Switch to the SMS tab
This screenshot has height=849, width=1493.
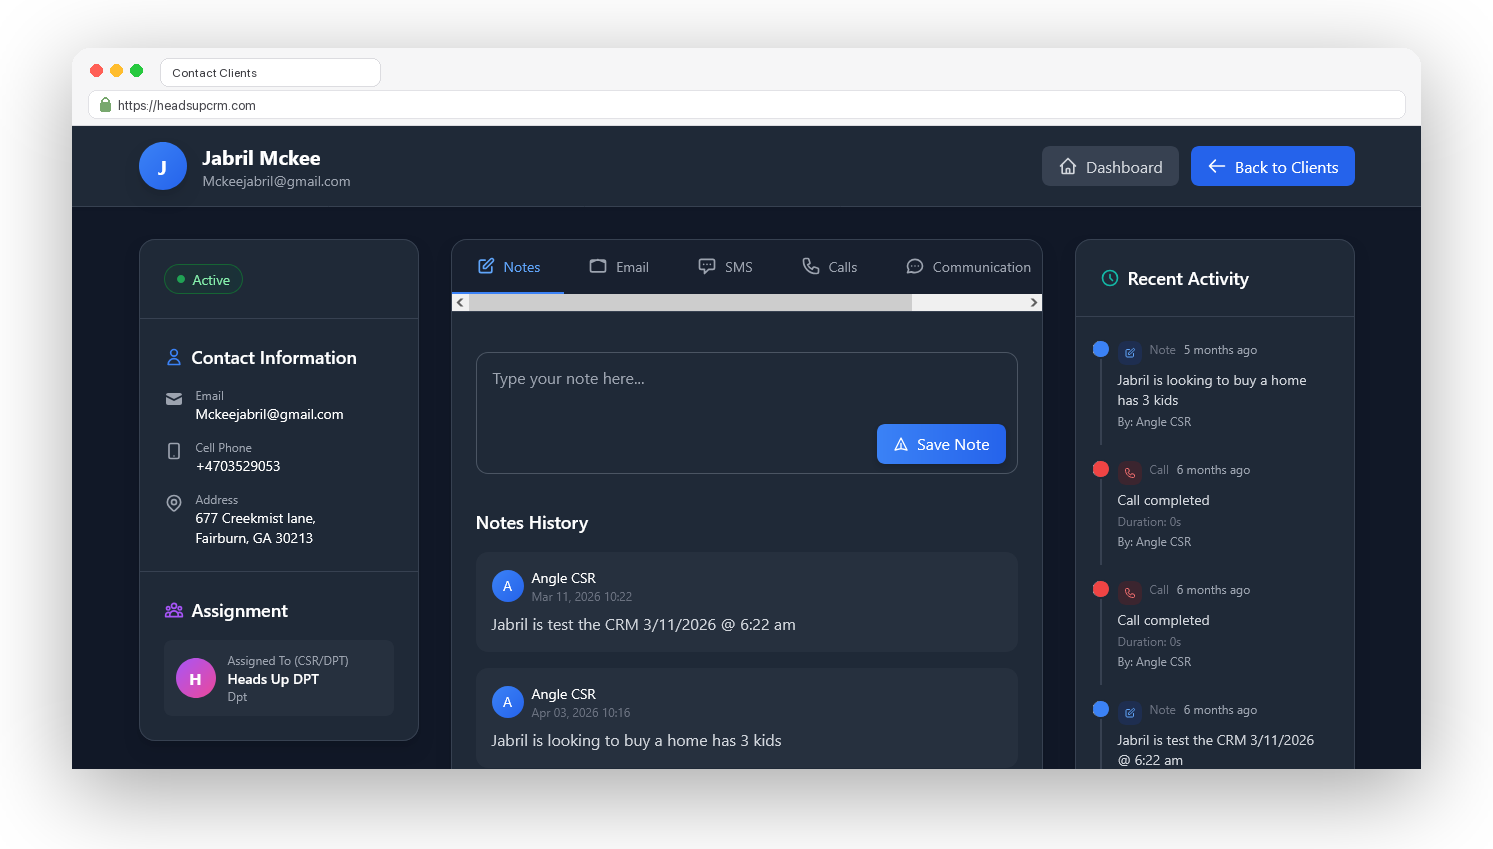click(725, 267)
